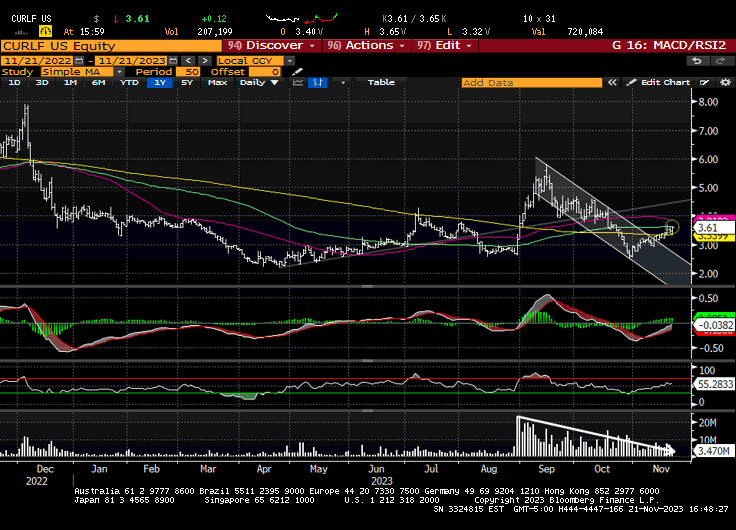Click the volume value 3.470M label
This screenshot has width=736, height=530.
(x=713, y=452)
